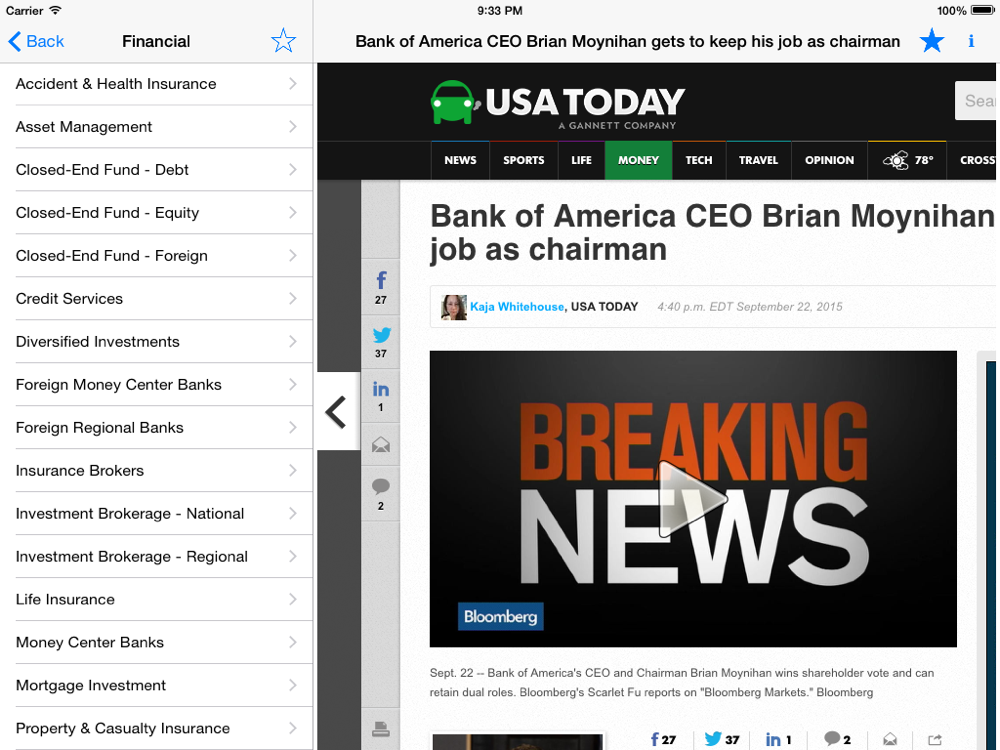Toggle the Financial category favorite star
Viewport: 1000px width, 750px height.
click(283, 41)
